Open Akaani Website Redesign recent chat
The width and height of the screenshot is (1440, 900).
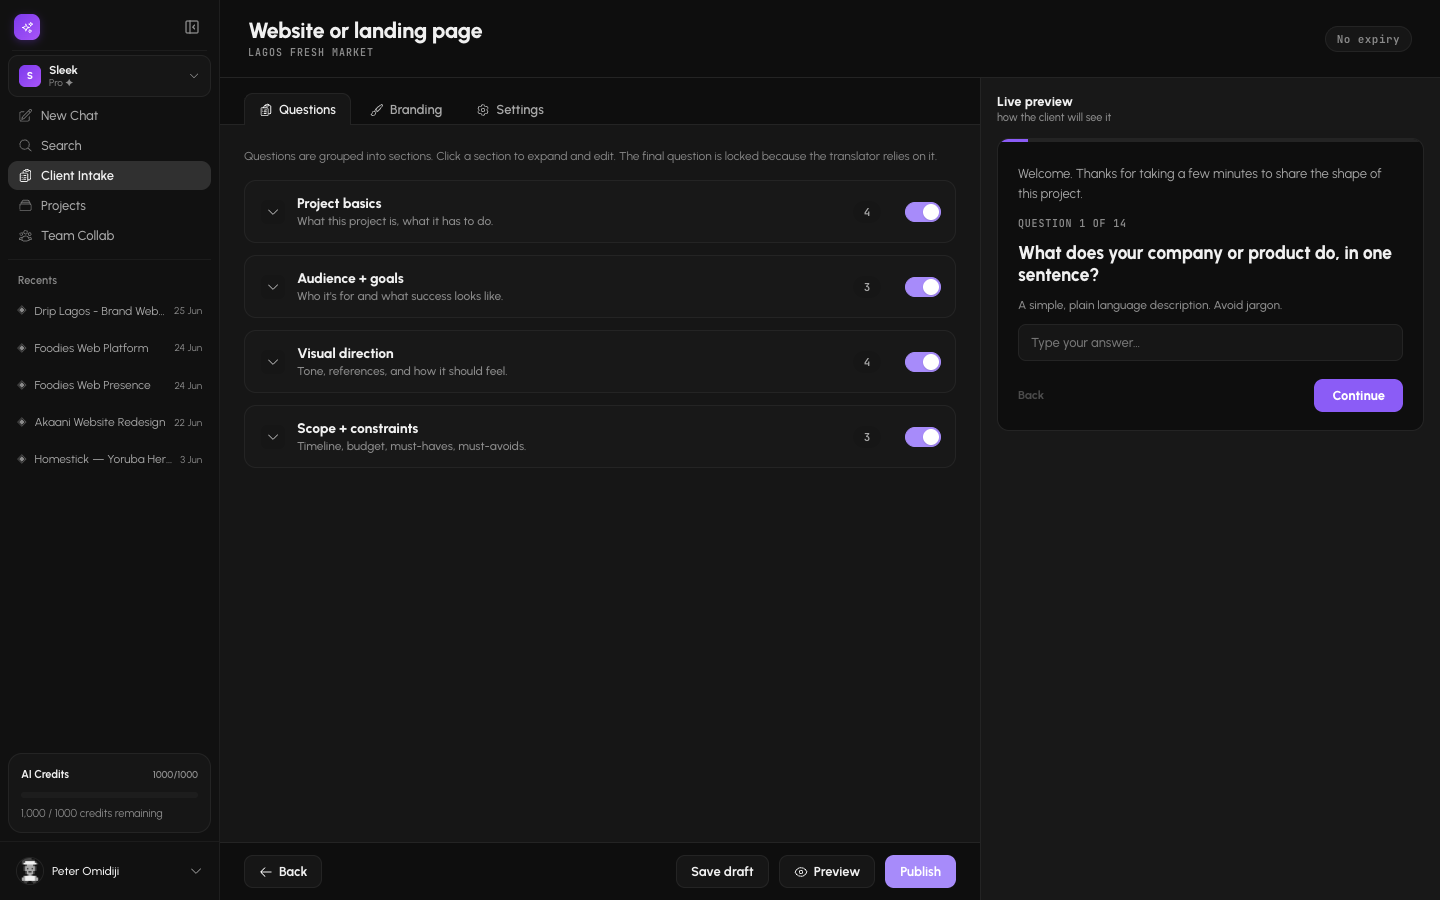[110, 422]
